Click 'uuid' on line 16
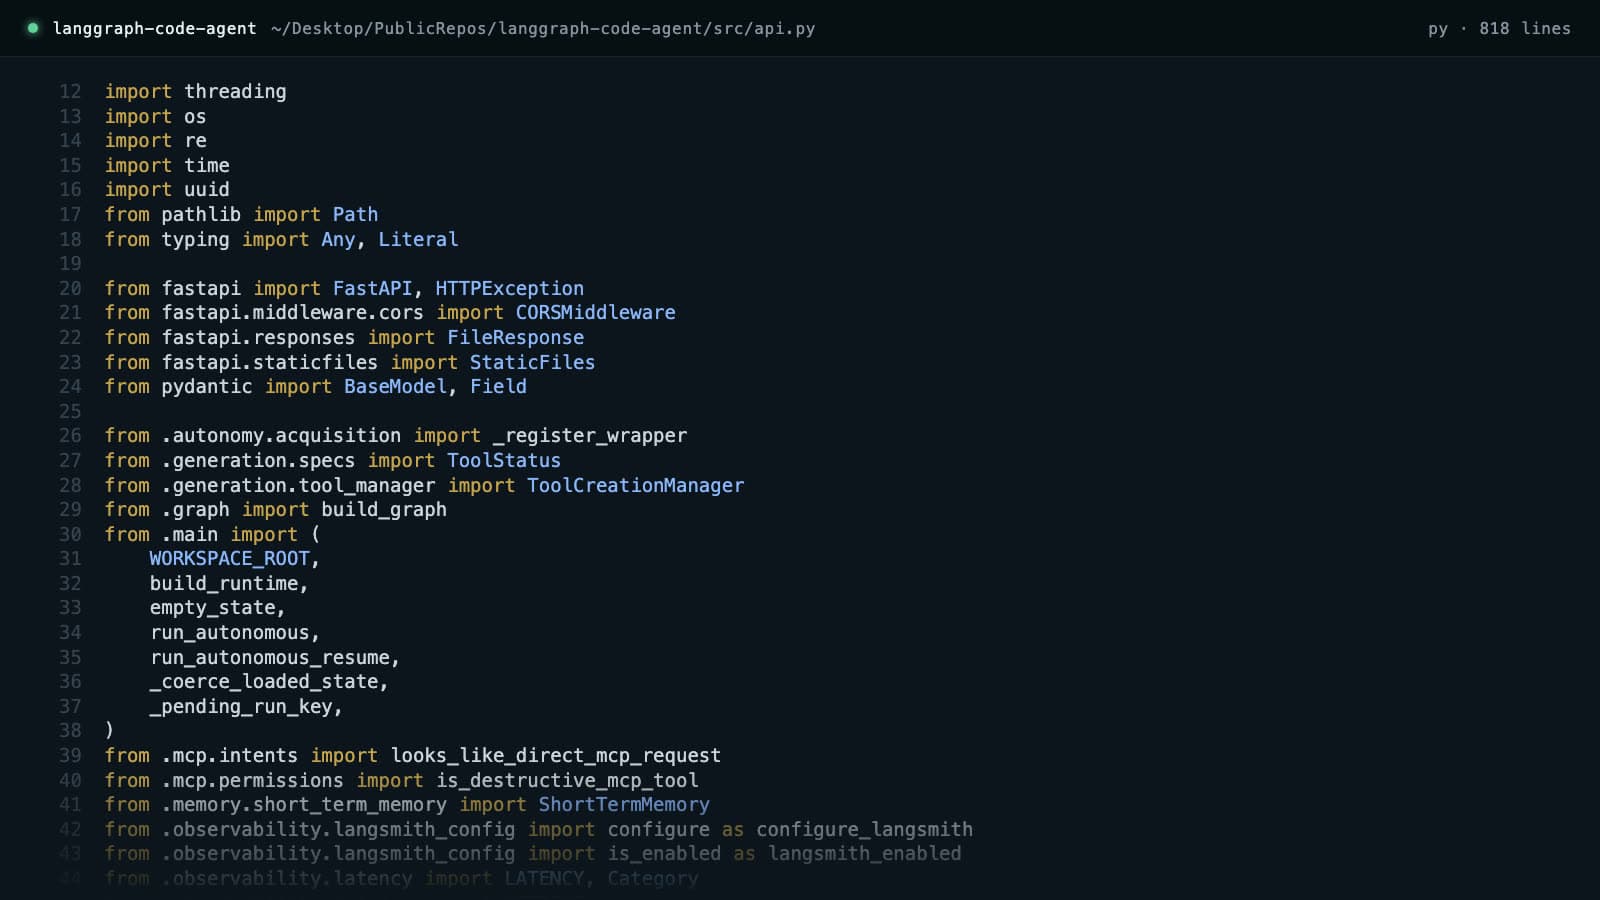Image resolution: width=1600 pixels, height=900 pixels. coord(207,189)
